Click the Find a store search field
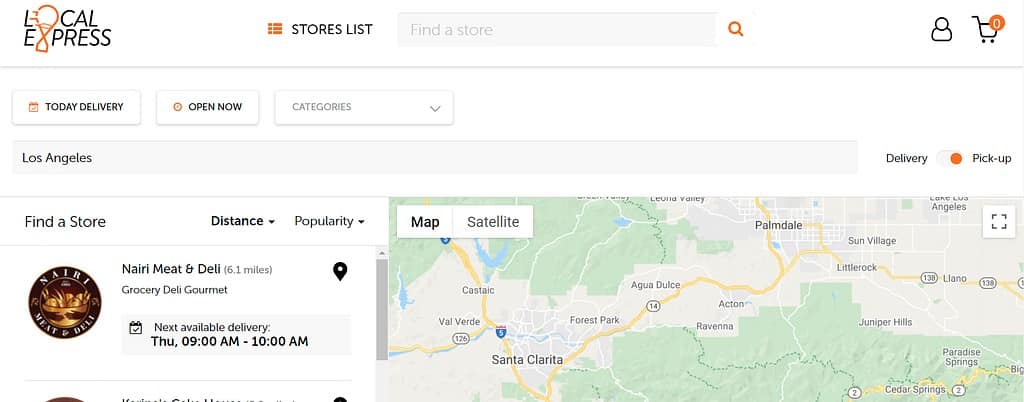The width and height of the screenshot is (1024, 402). (x=557, y=29)
